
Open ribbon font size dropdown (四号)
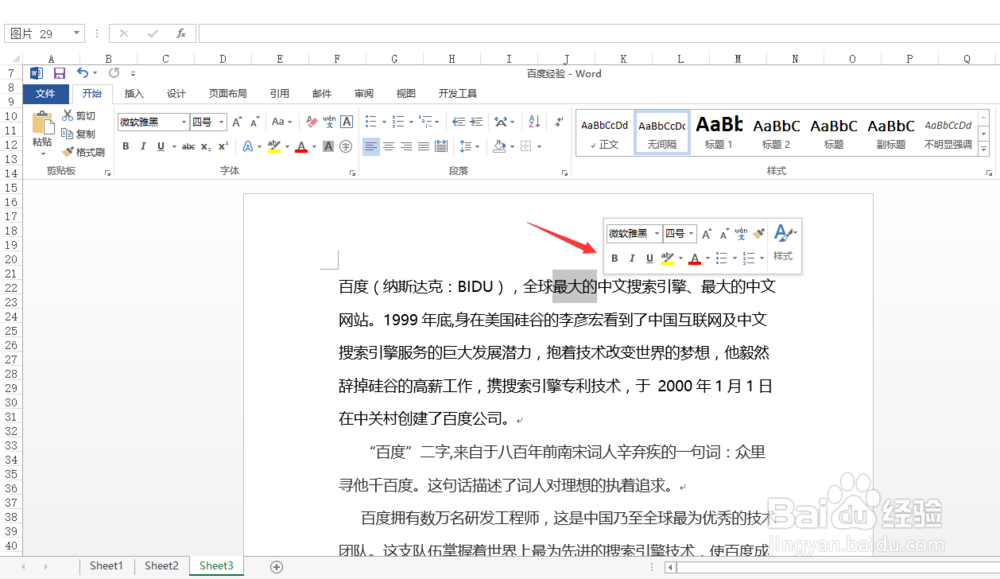click(221, 122)
